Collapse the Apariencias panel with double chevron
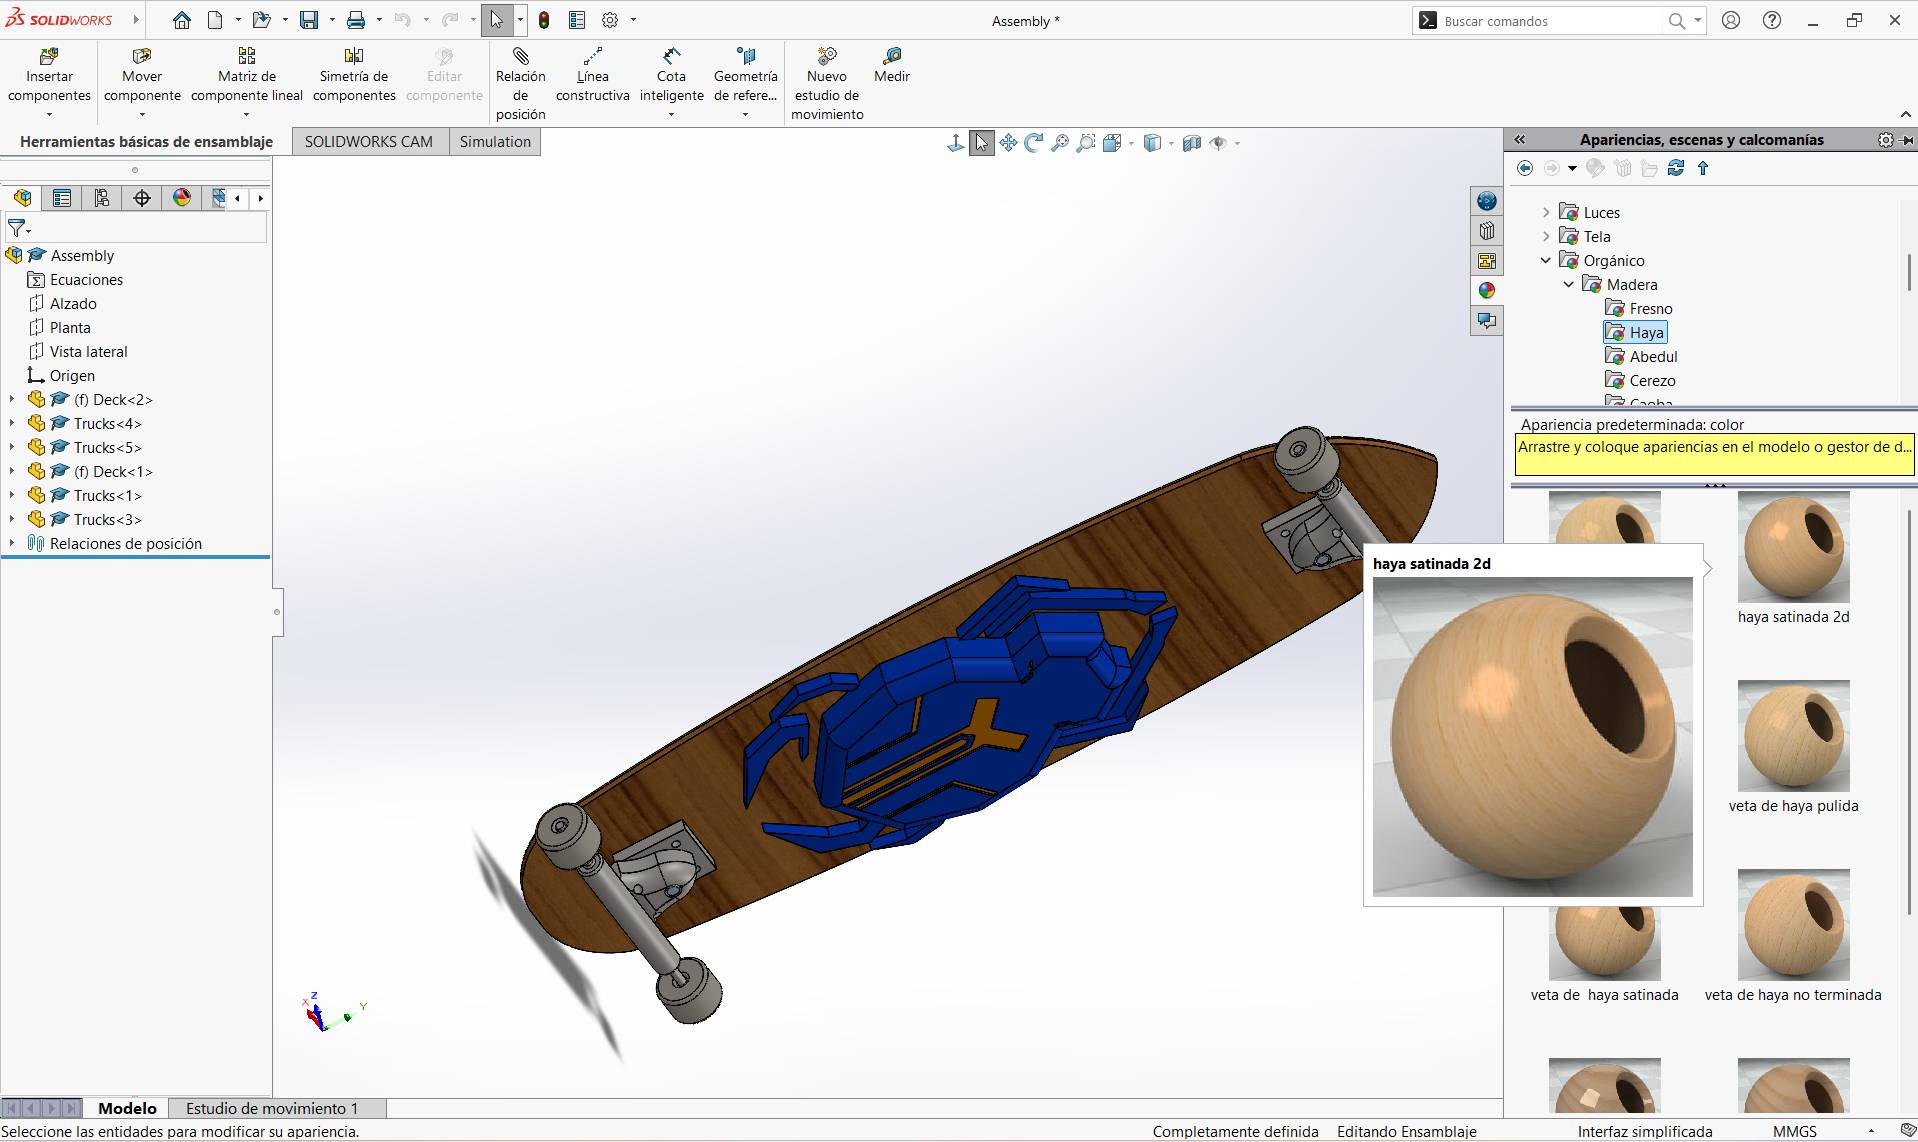The width and height of the screenshot is (1918, 1142). click(x=1519, y=139)
